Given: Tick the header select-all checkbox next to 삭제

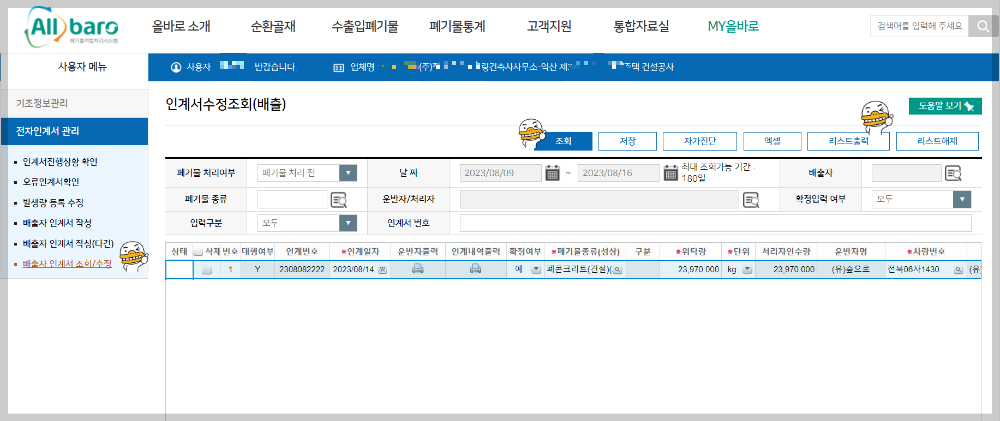Looking at the screenshot, I should click(x=198, y=251).
